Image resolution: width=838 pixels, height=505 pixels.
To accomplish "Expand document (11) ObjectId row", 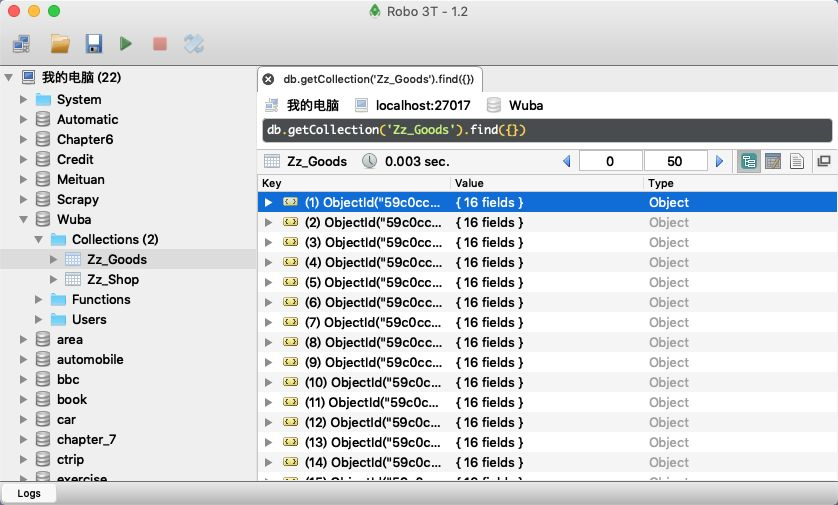I will [x=268, y=403].
